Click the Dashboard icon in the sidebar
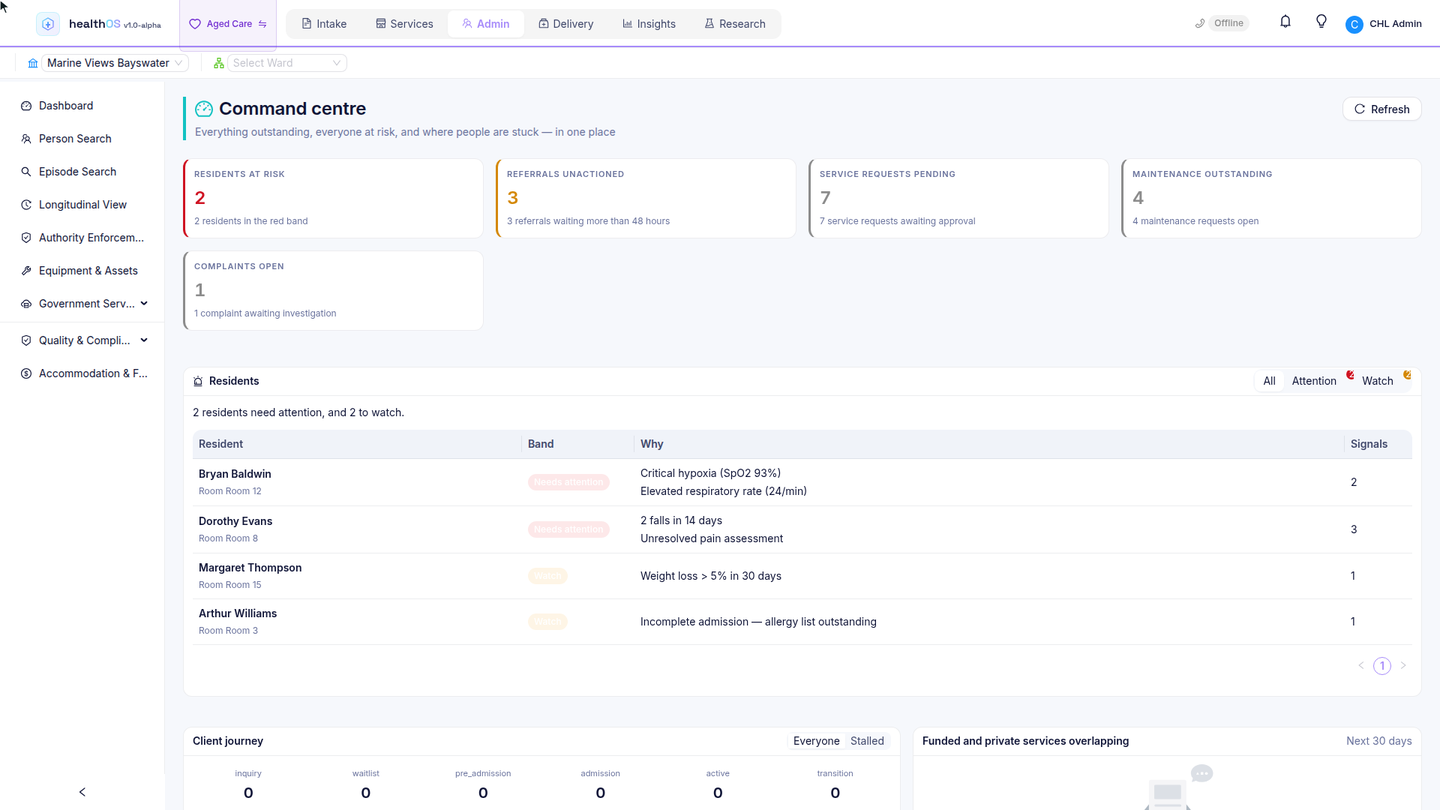This screenshot has width=1440, height=810. 26,106
